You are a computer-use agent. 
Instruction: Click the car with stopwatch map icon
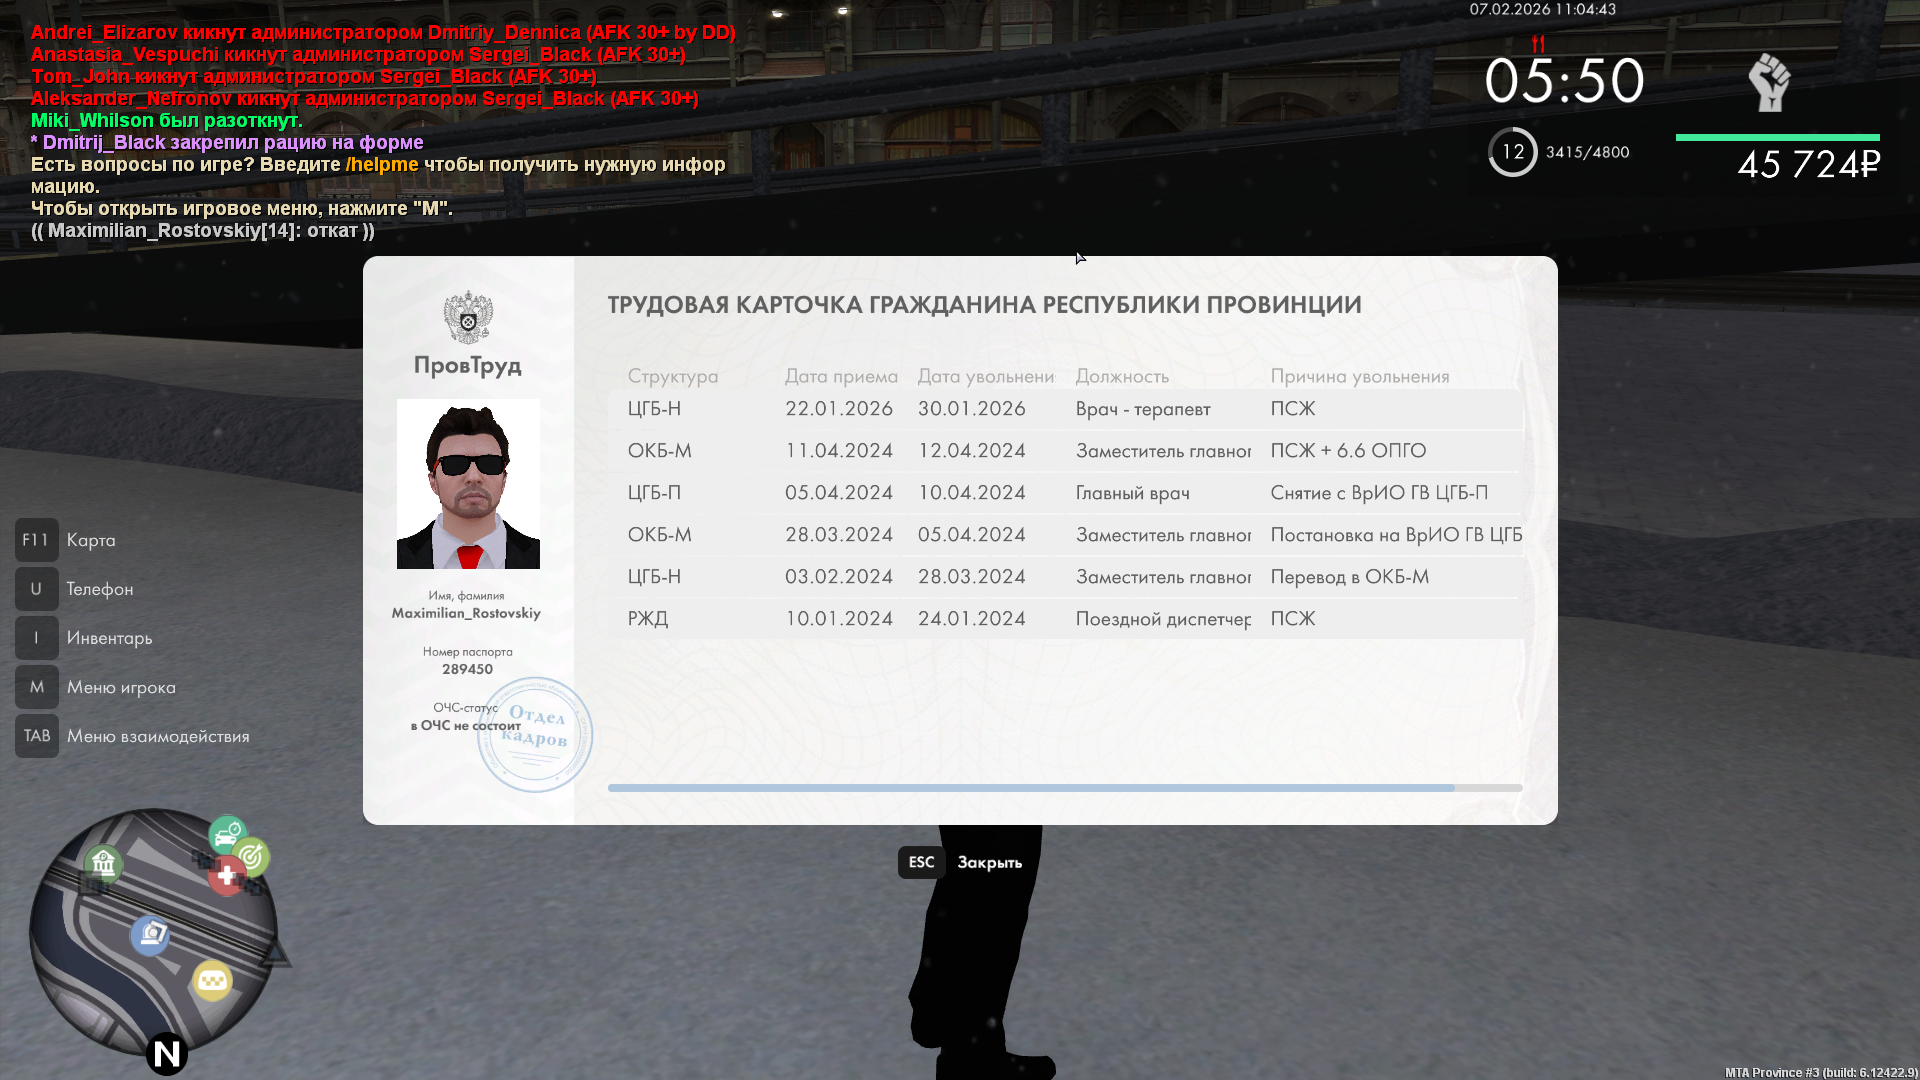coord(227,832)
